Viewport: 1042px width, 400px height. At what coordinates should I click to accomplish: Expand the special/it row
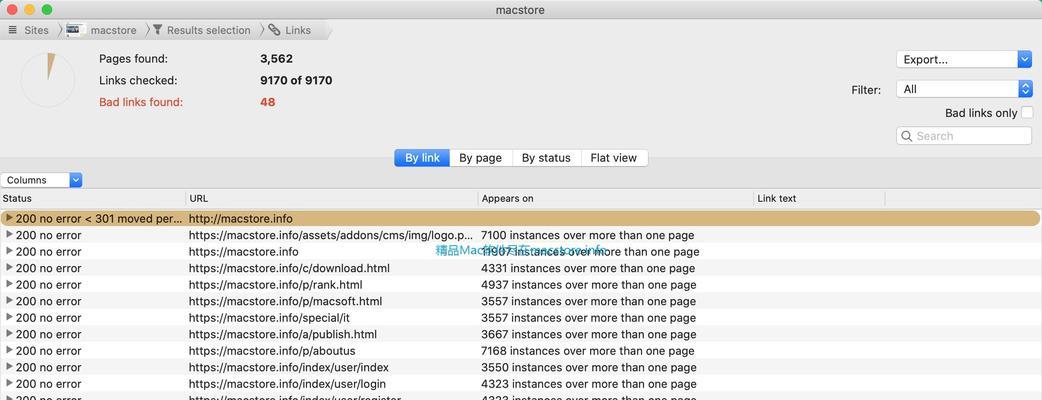click(x=9, y=318)
